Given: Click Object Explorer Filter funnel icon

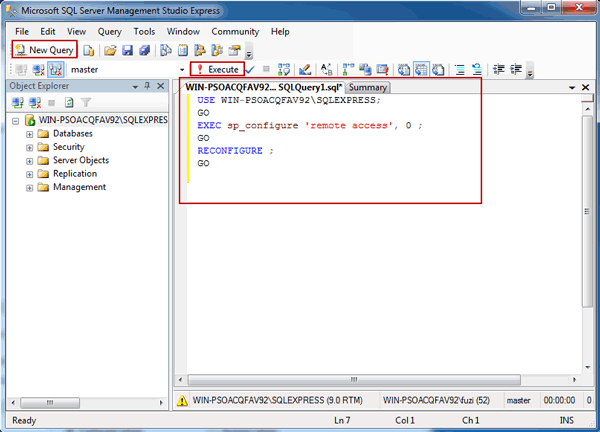Looking at the screenshot, I should point(86,103).
